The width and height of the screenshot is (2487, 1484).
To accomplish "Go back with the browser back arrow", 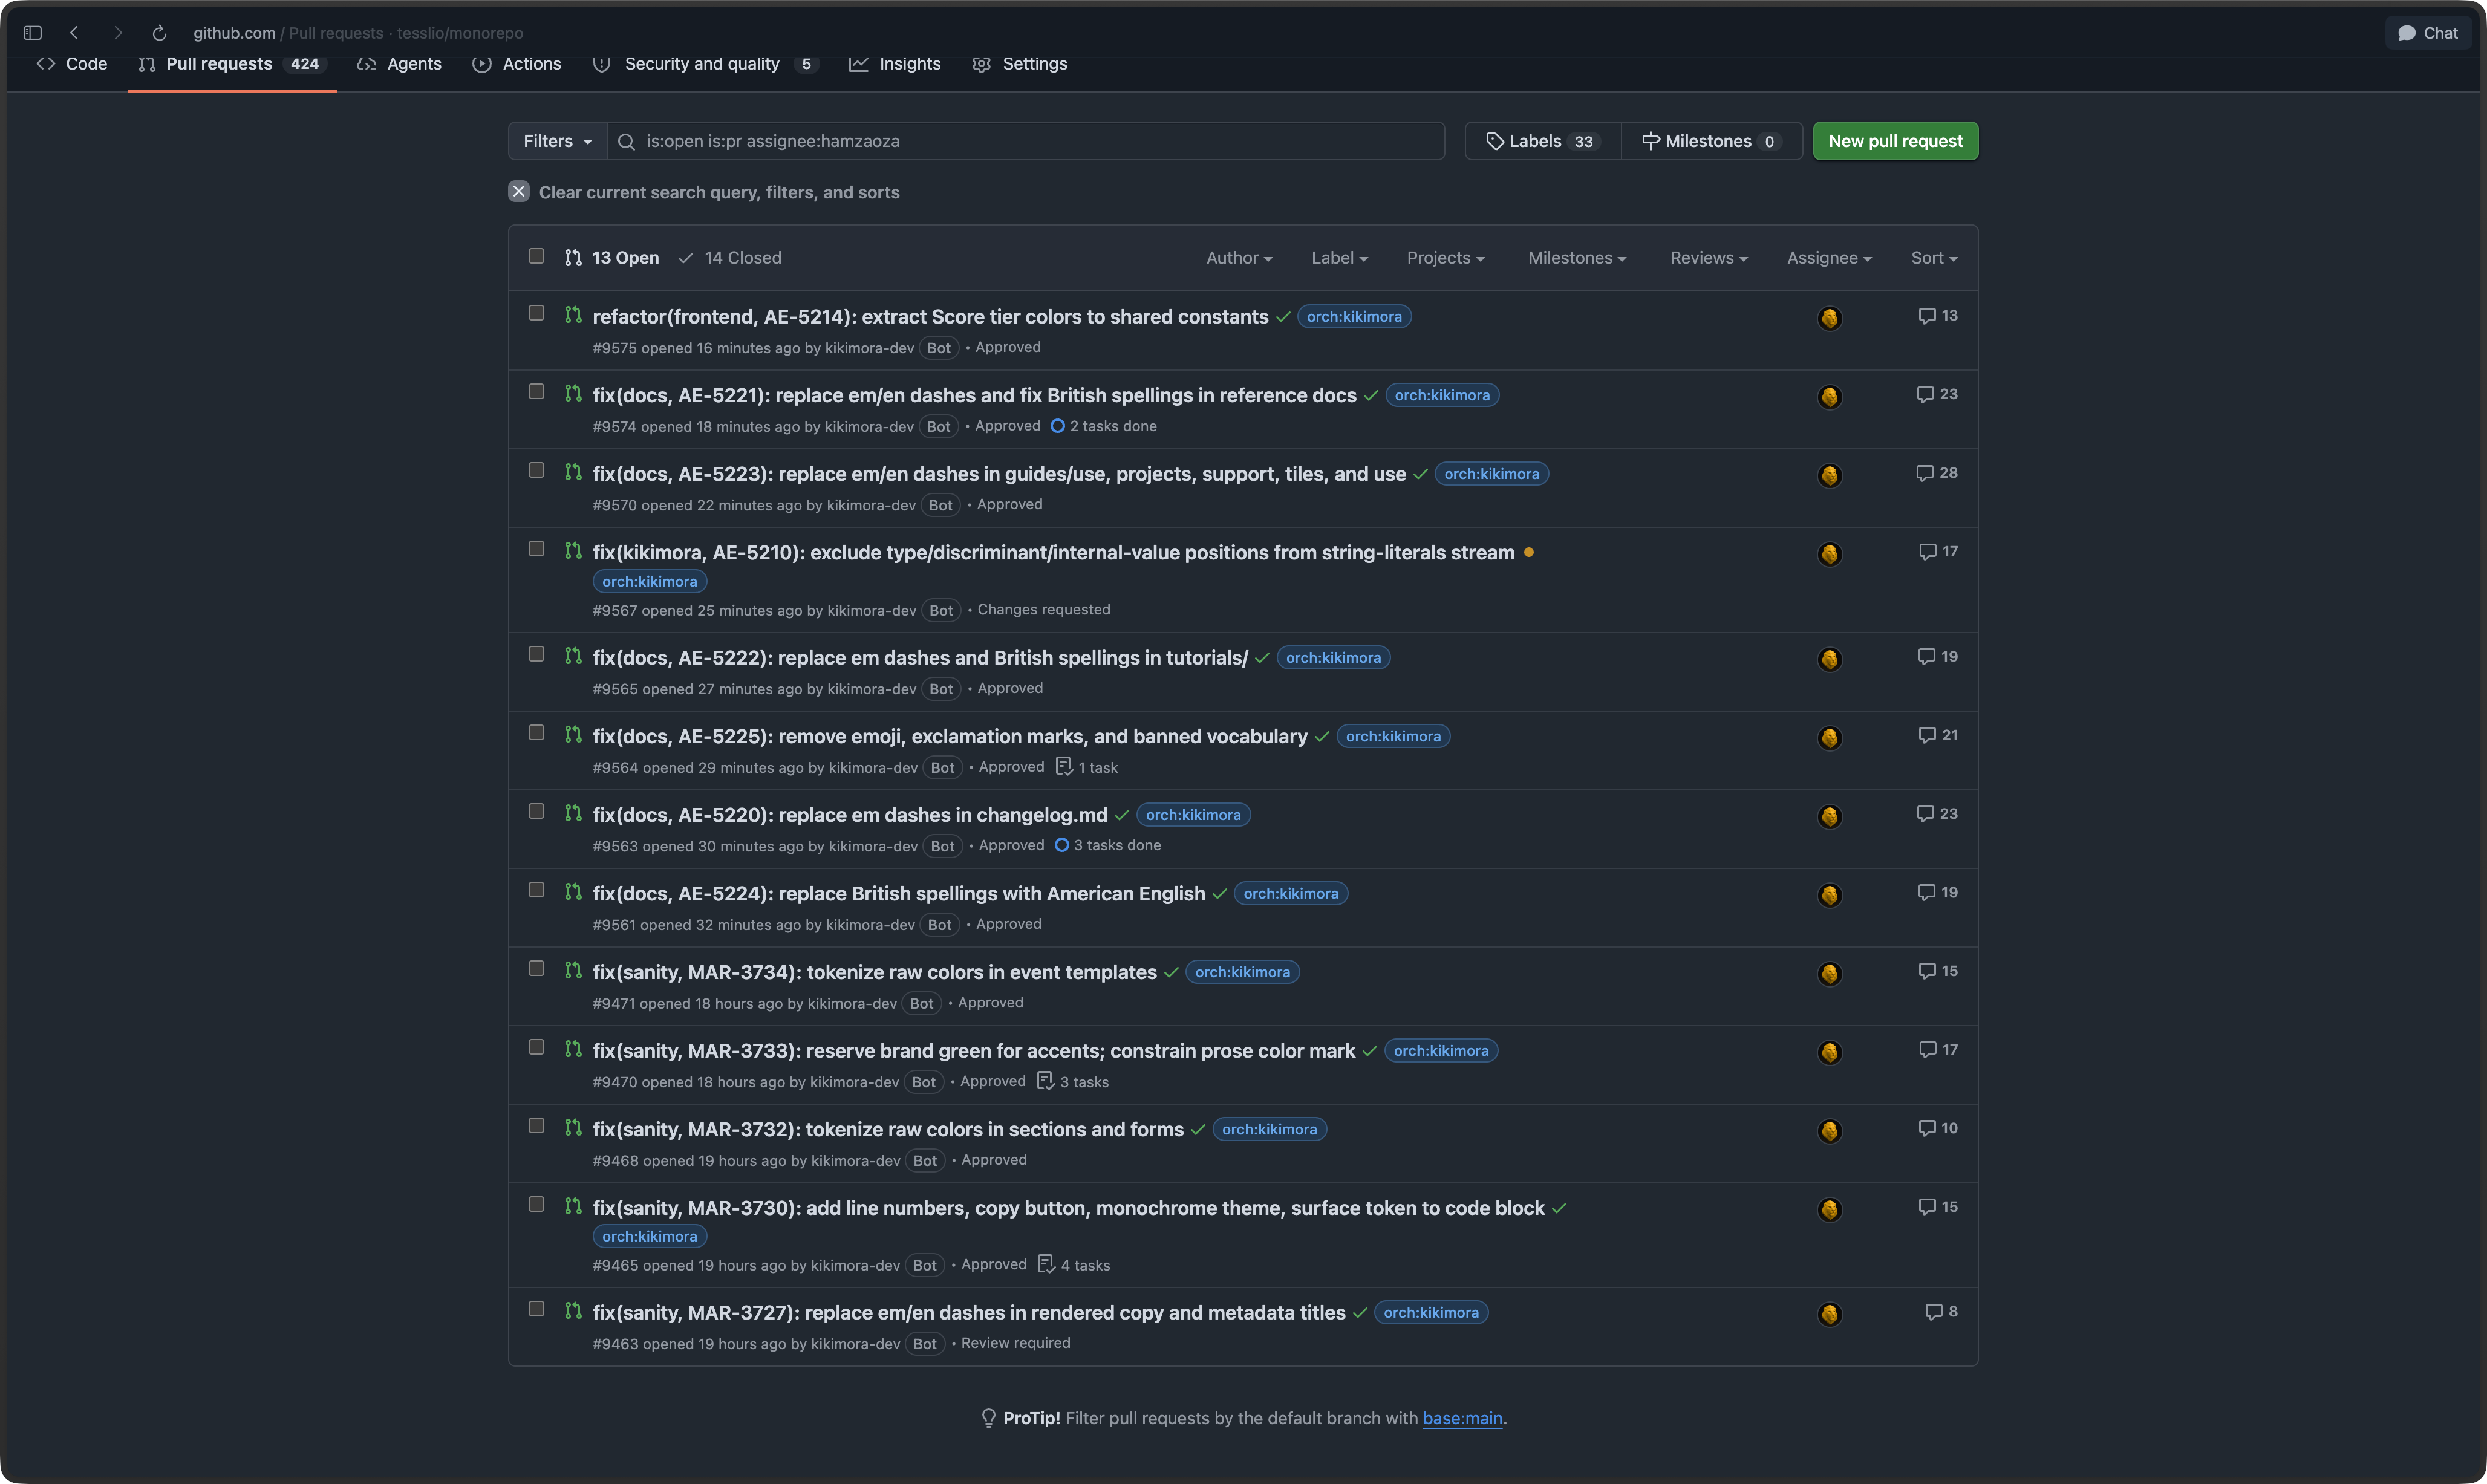I will pos(74,33).
